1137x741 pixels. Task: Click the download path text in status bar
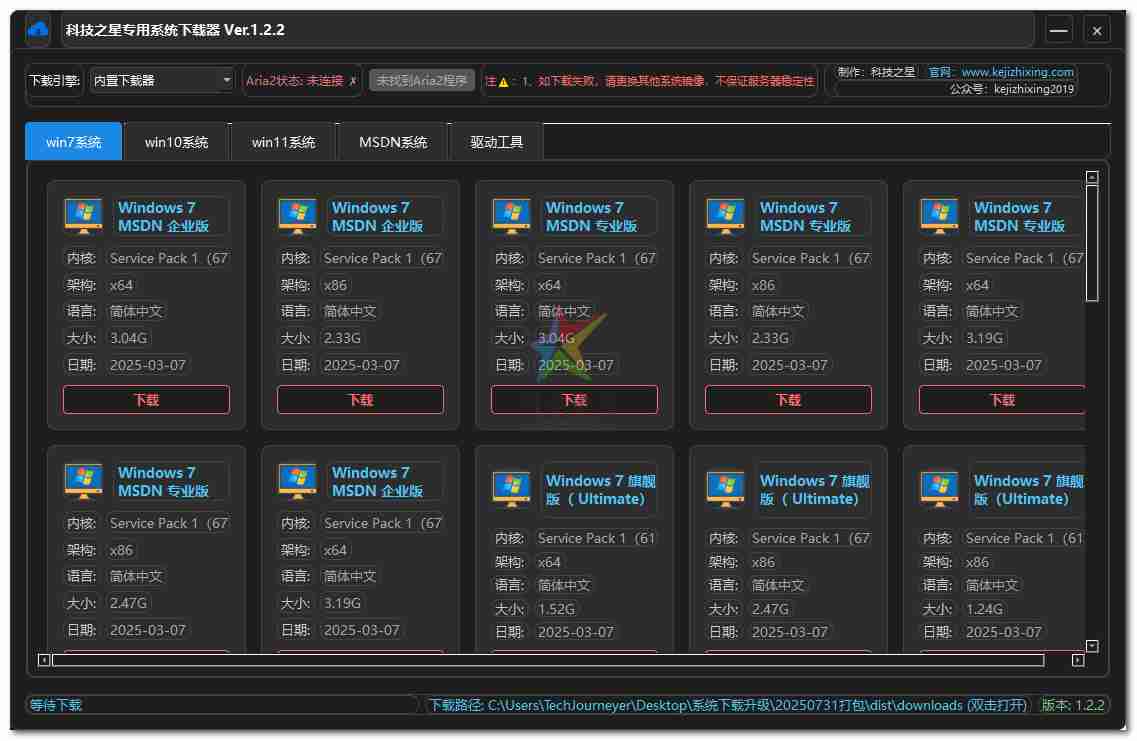coord(729,705)
